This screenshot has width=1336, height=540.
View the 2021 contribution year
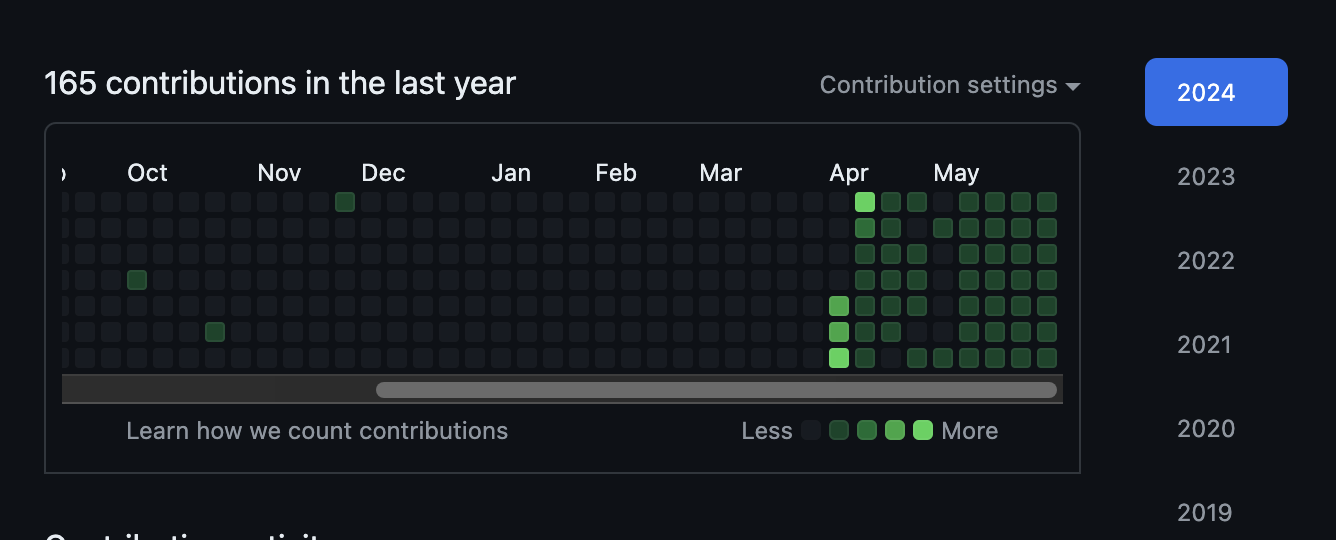click(1206, 345)
